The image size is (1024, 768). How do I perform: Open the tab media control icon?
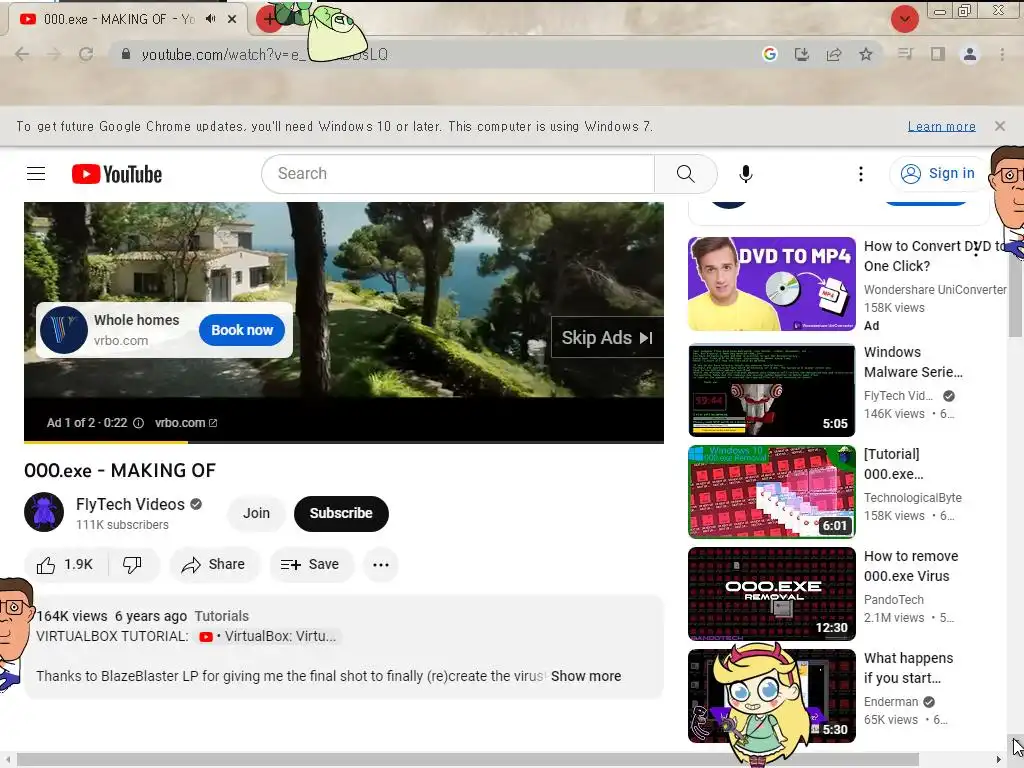[905, 54]
